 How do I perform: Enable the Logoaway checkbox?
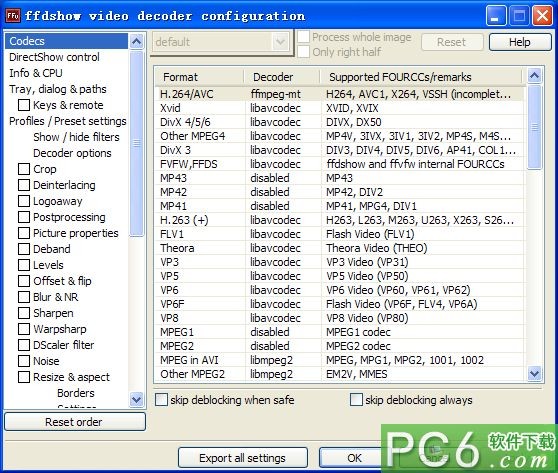click(24, 201)
